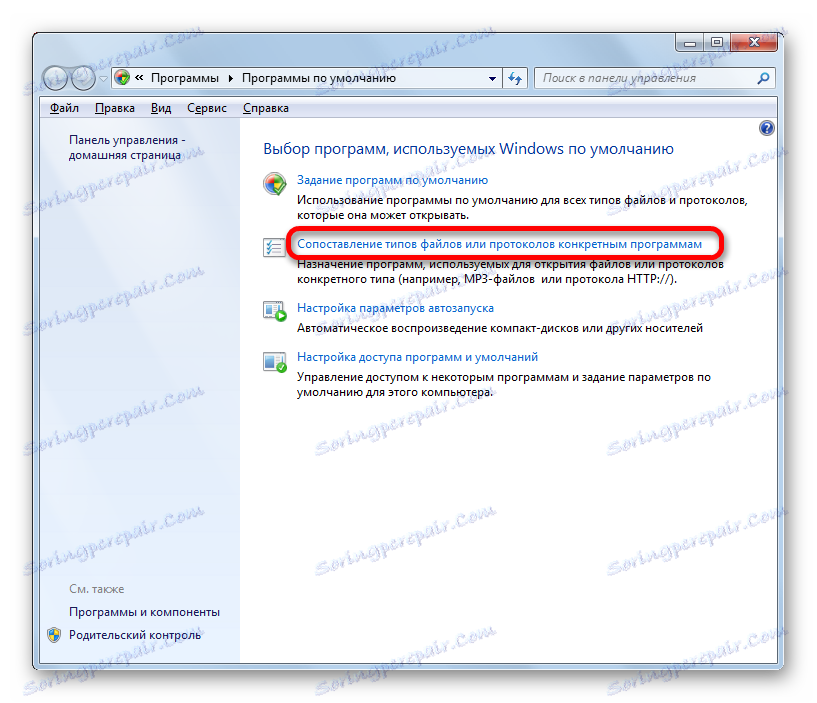Maximize the control panel window

pos(717,43)
